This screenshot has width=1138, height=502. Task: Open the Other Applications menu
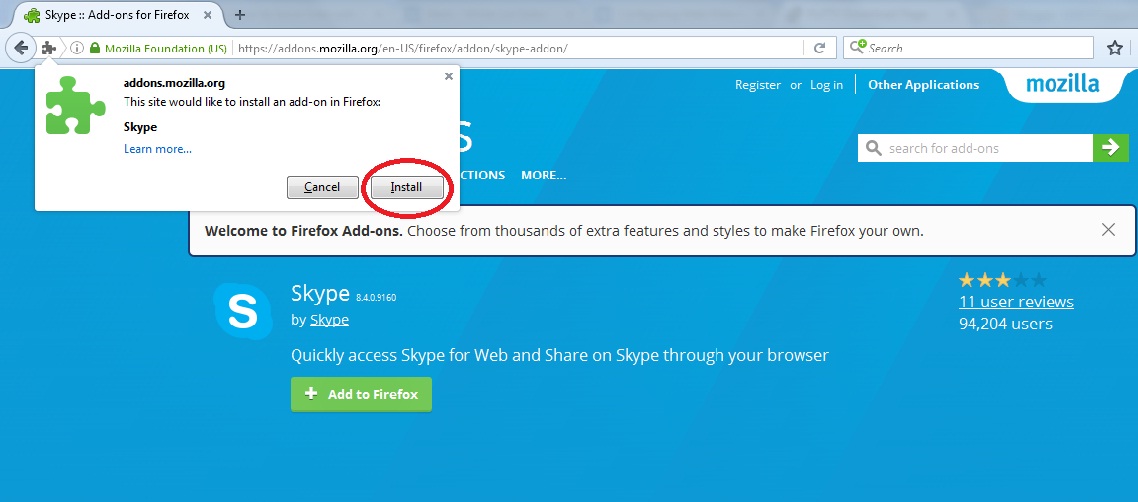(x=923, y=85)
